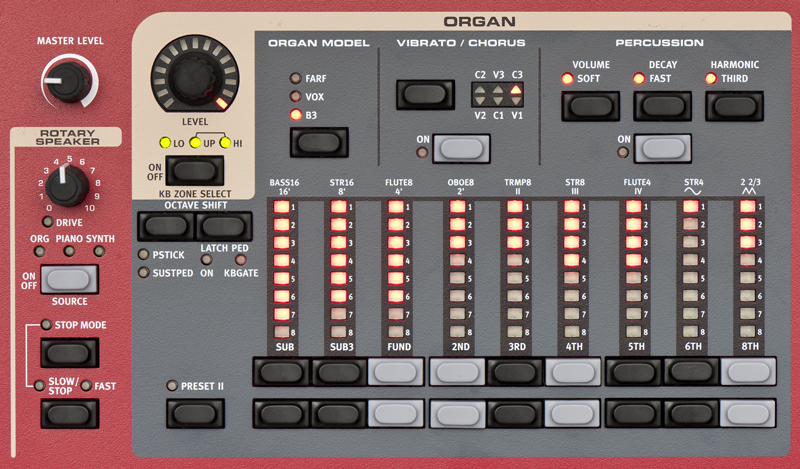Viewport: 800px width, 469px height.
Task: Click the yellow LO zone LED
Action: coord(165,143)
